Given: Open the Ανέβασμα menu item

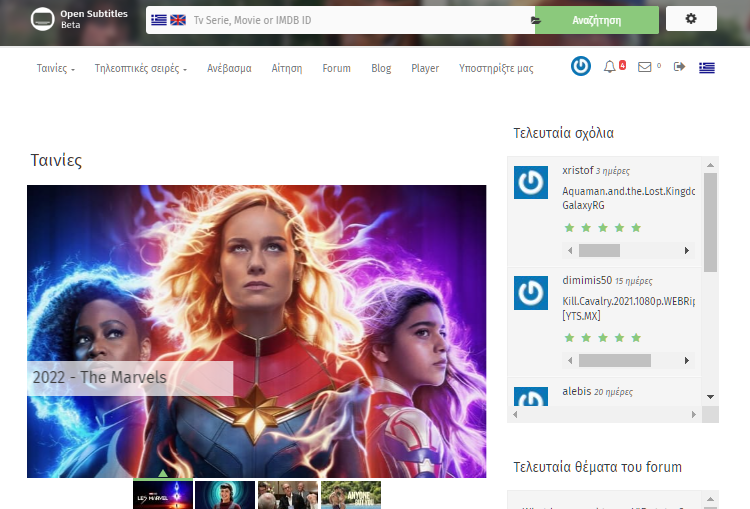Looking at the screenshot, I should pos(229,68).
